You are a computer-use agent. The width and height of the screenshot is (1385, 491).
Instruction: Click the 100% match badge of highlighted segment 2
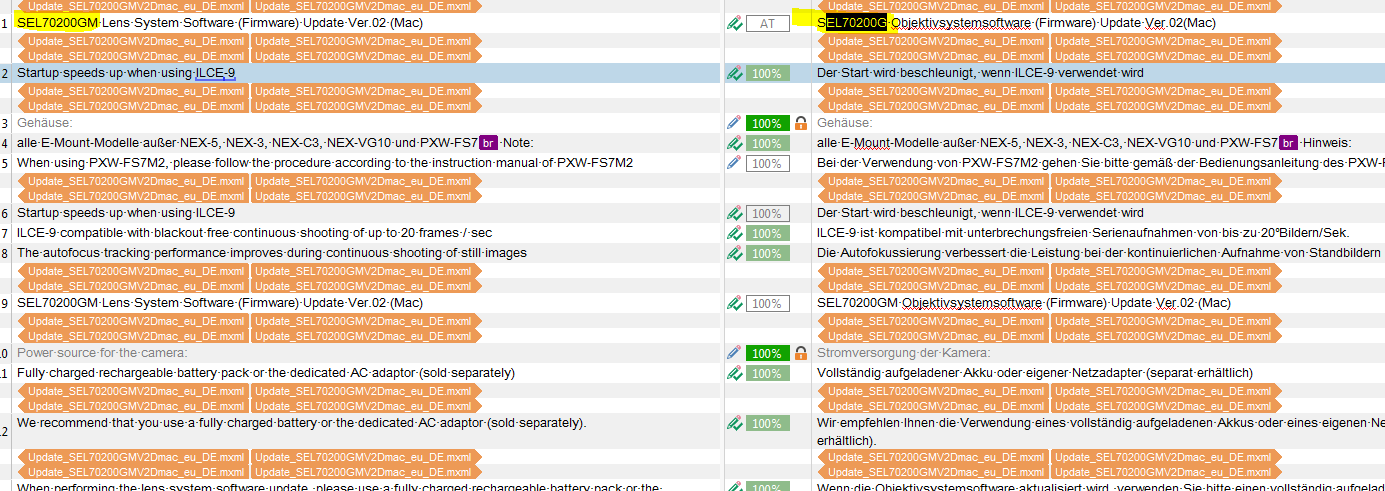click(768, 73)
